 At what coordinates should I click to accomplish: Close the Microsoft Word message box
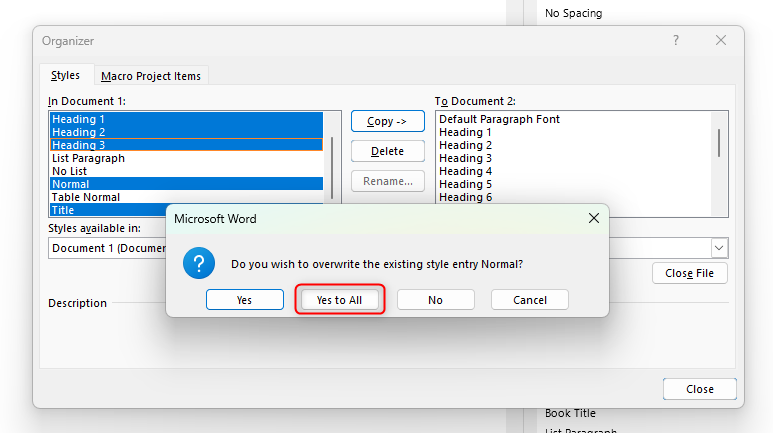point(593,217)
